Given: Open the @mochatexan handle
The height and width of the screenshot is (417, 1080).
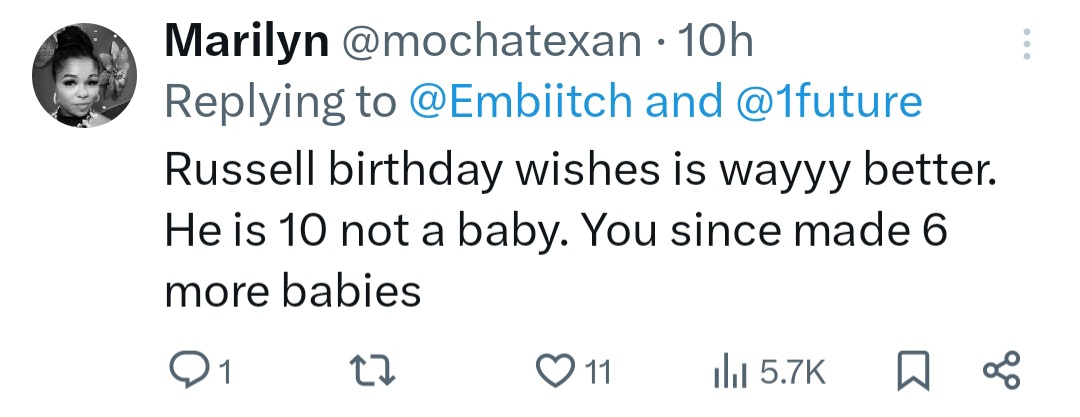Looking at the screenshot, I should pos(492,41).
